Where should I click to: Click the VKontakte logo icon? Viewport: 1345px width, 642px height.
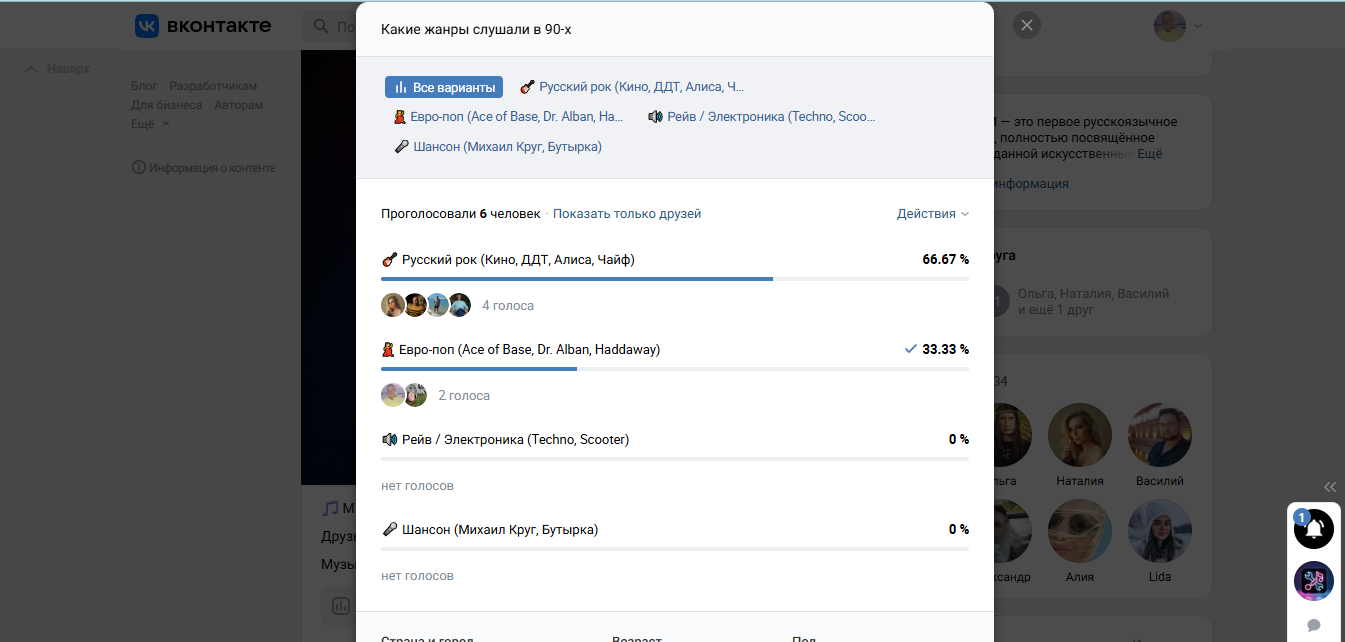click(147, 26)
